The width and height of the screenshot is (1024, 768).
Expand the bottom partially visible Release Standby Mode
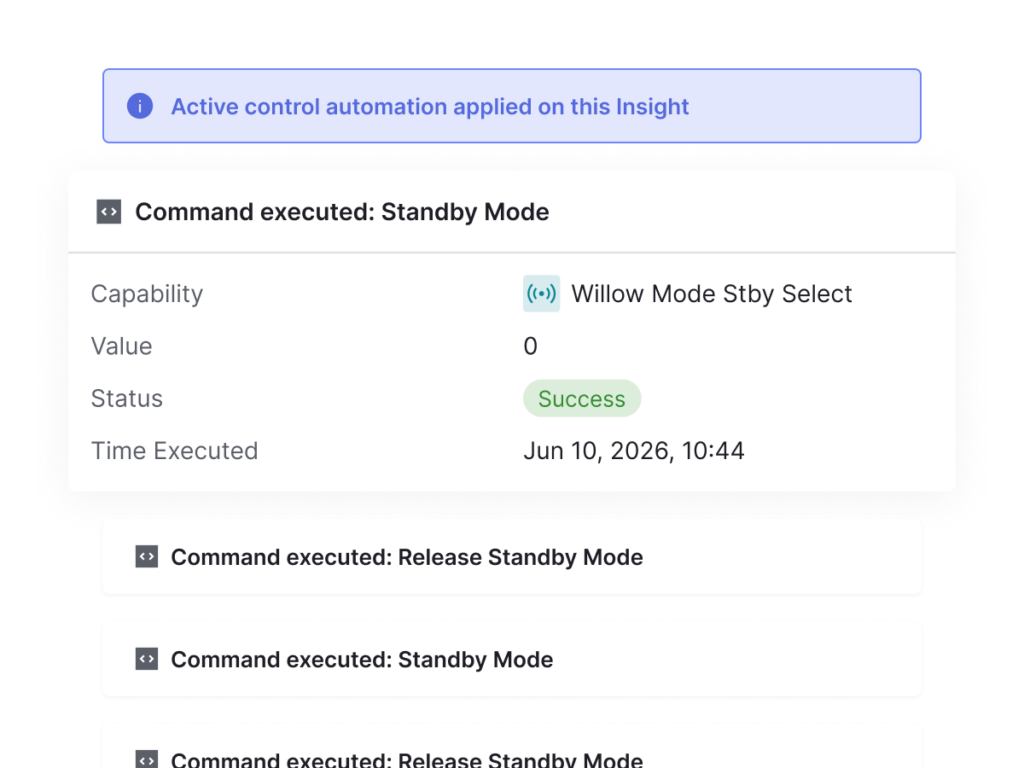pos(512,748)
